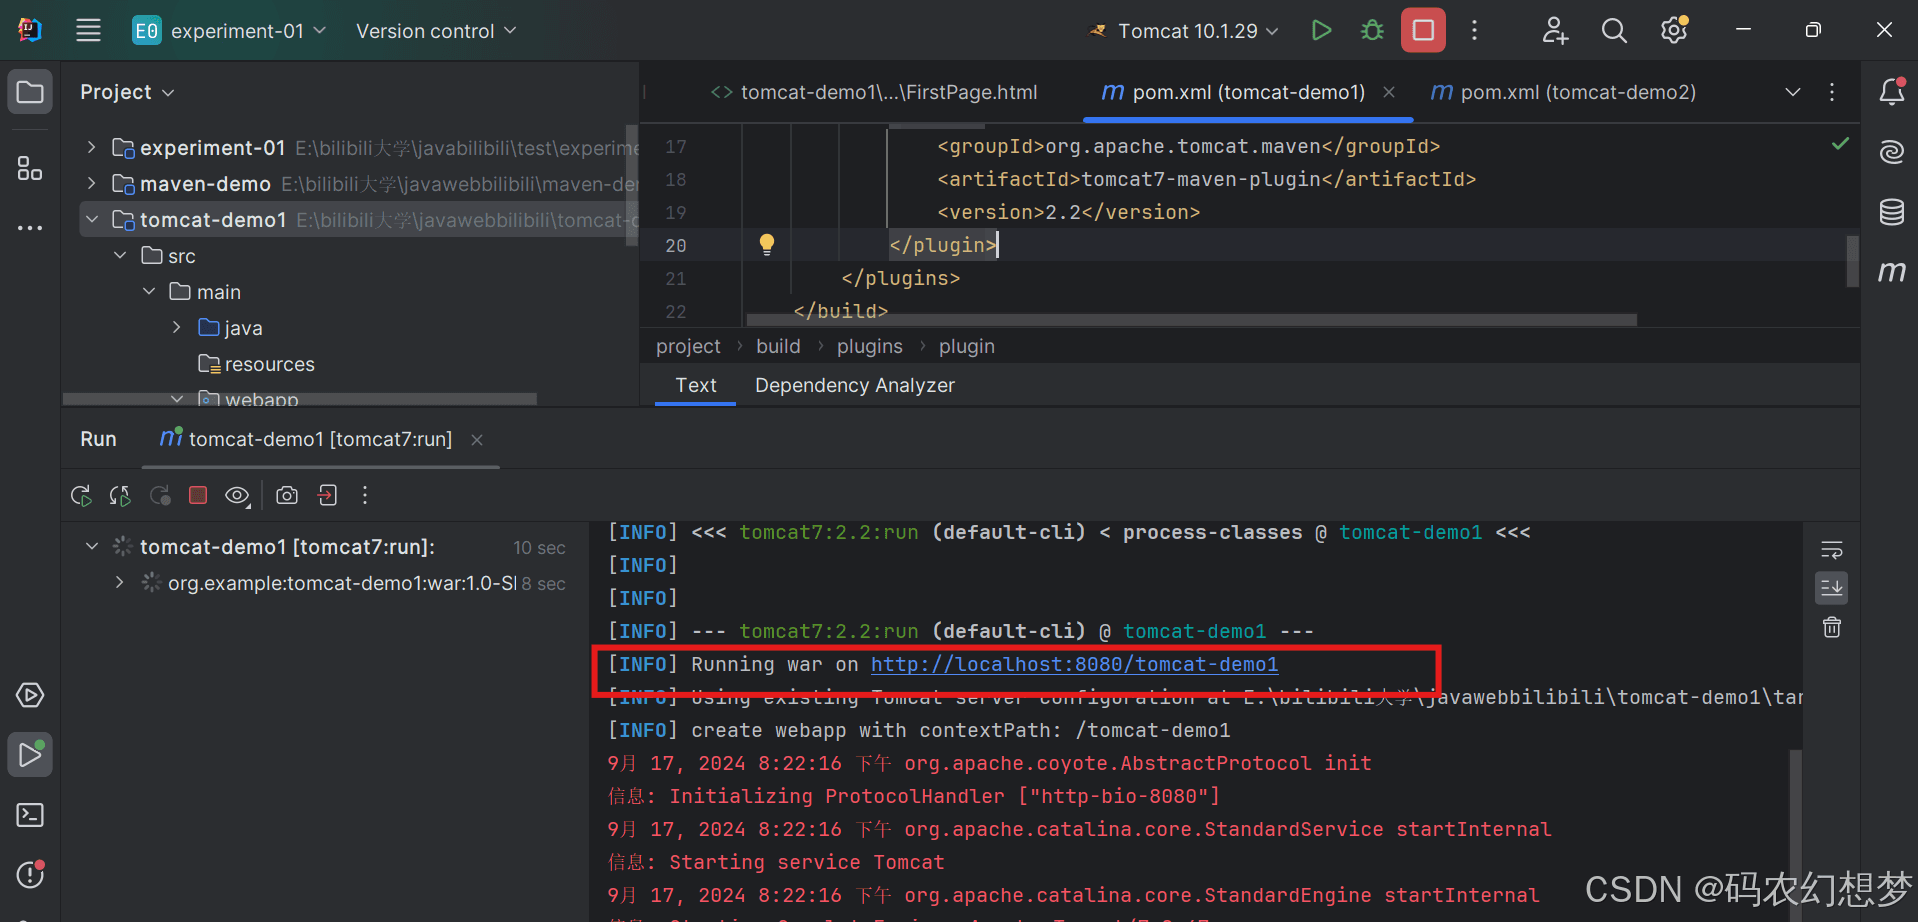Screen dimensions: 1918x922
Task: Expand the maven-demo project node
Action: (x=92, y=184)
